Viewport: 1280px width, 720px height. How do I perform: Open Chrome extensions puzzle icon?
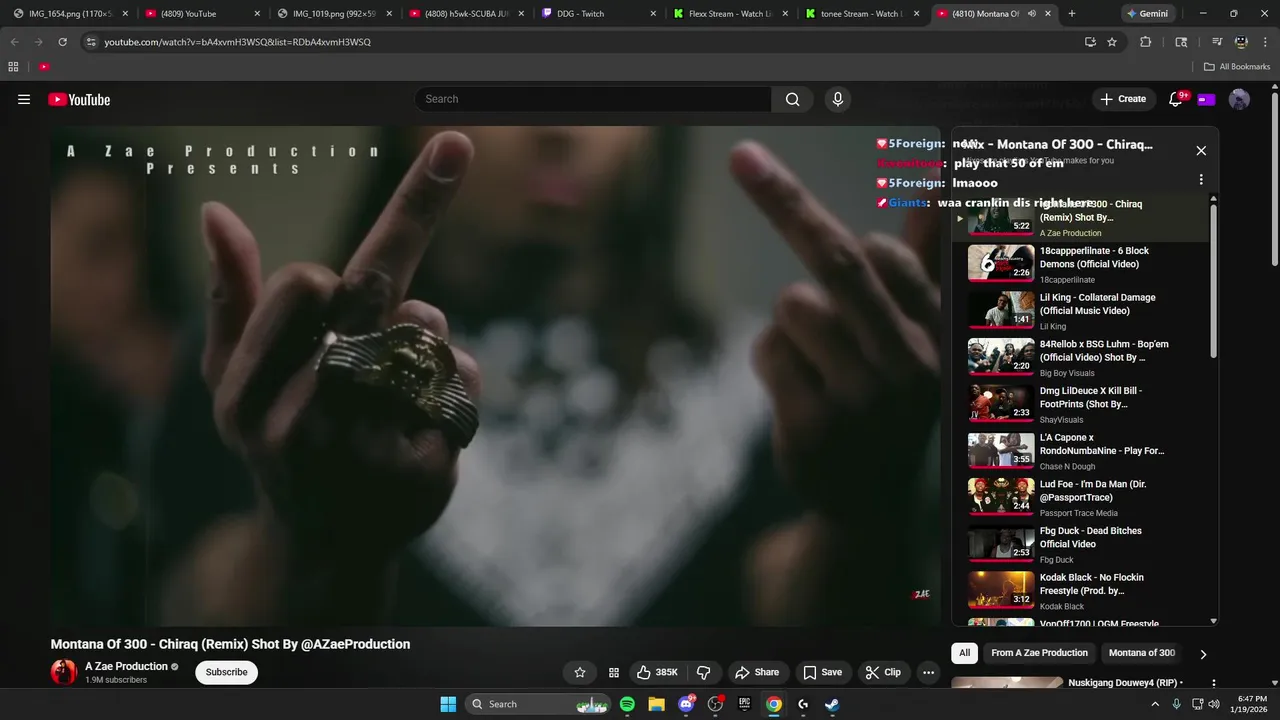tap(1146, 42)
